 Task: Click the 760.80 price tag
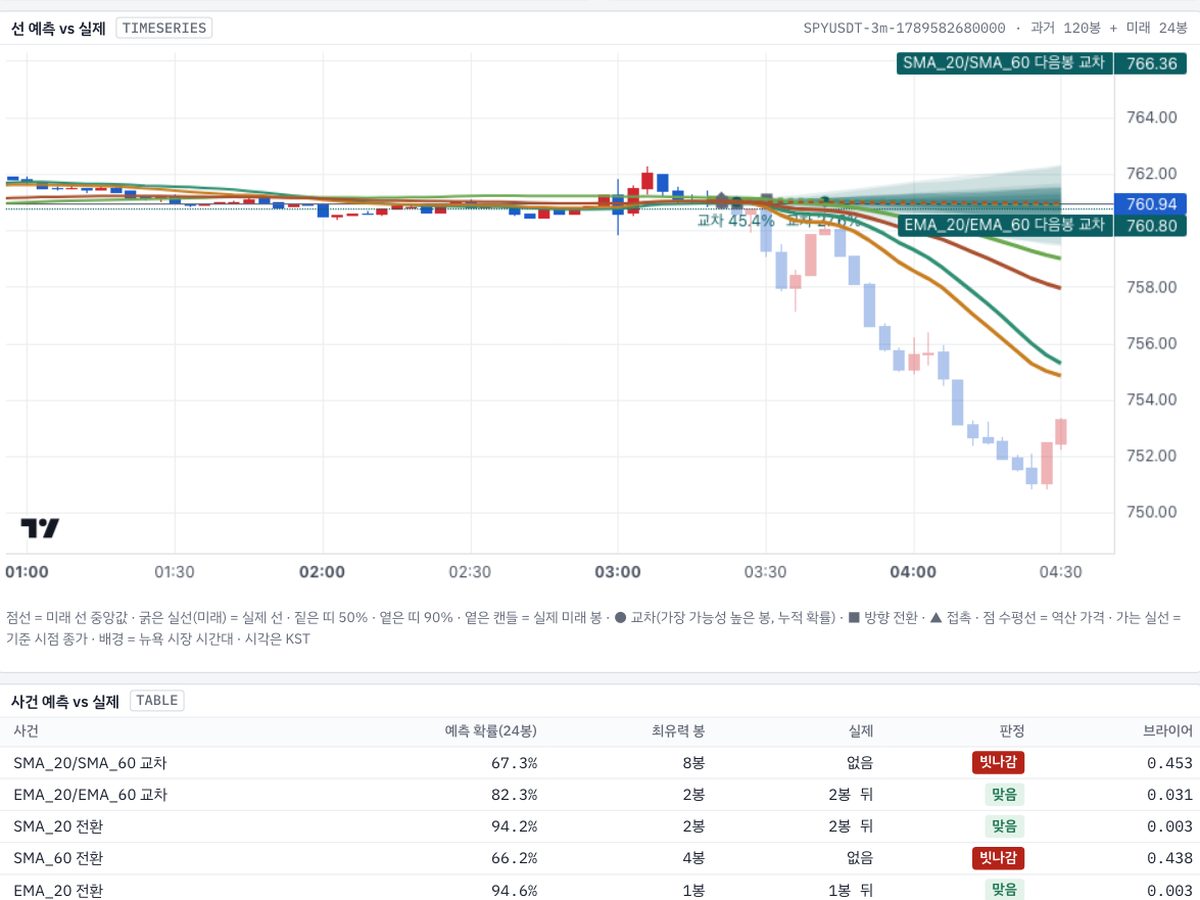[1151, 226]
